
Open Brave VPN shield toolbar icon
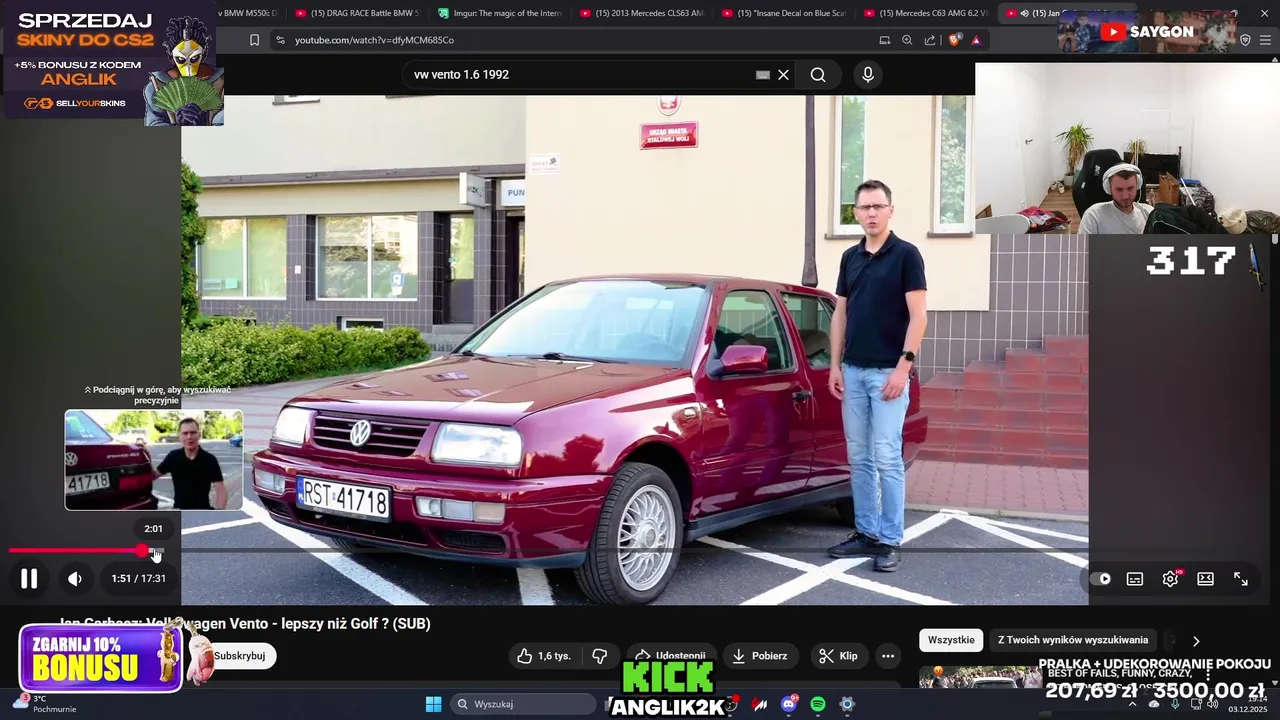1245,40
